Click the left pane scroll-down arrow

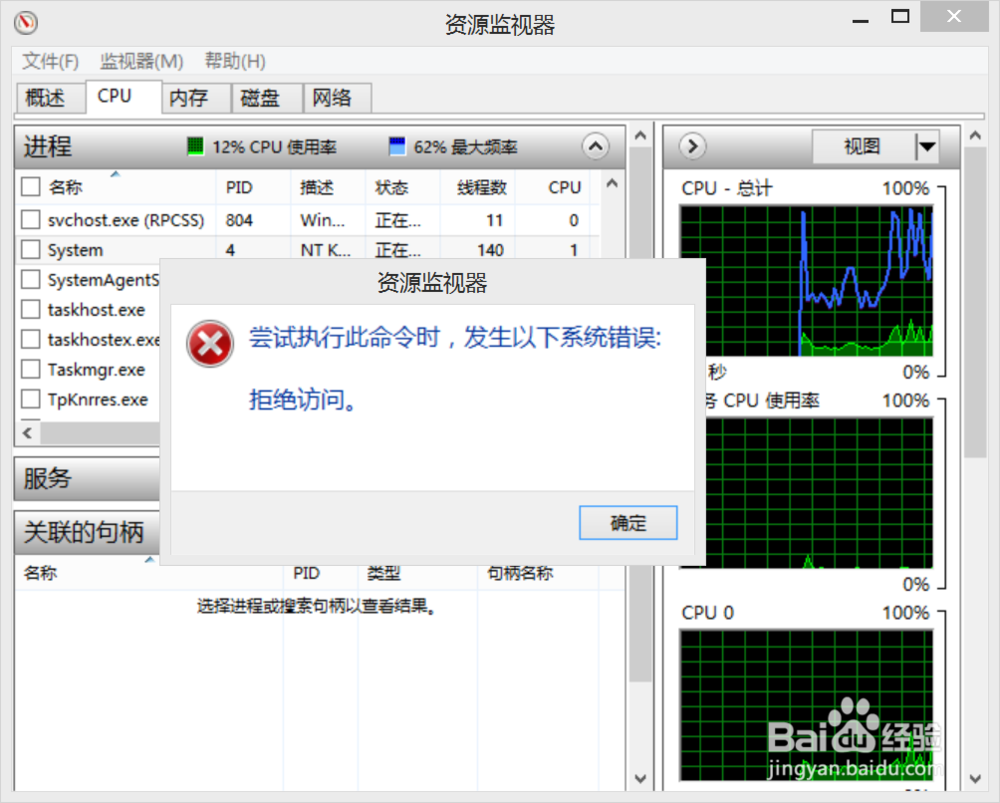641,779
